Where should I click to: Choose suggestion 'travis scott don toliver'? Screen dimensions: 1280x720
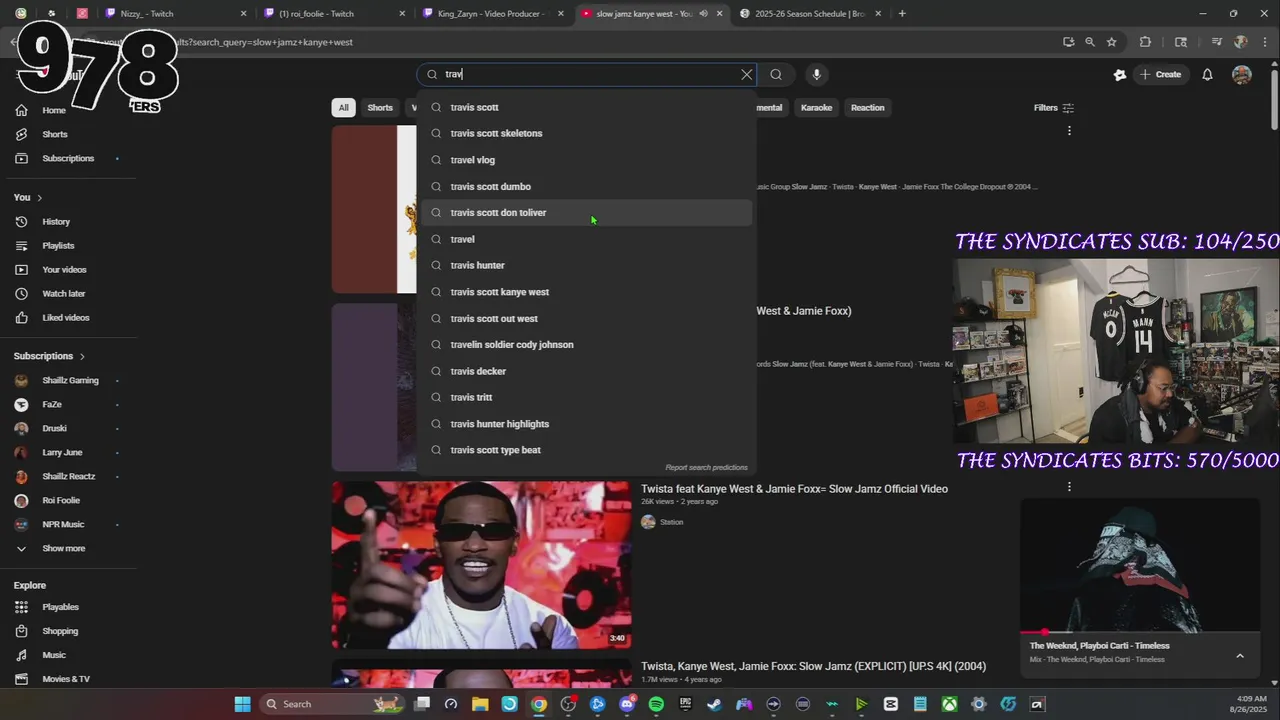[585, 212]
